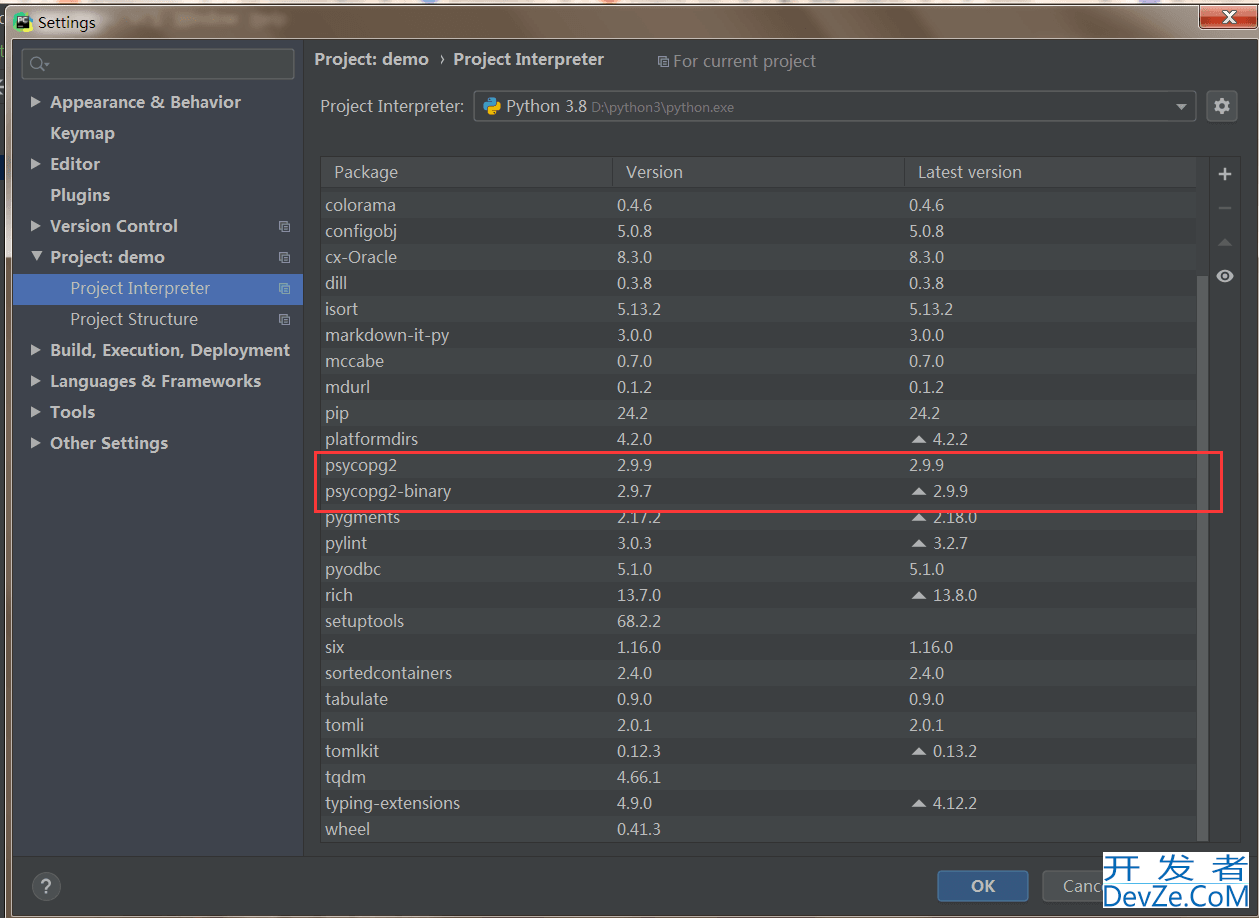1259x918 pixels.
Task: Select the pip package row
Action: tap(758, 413)
